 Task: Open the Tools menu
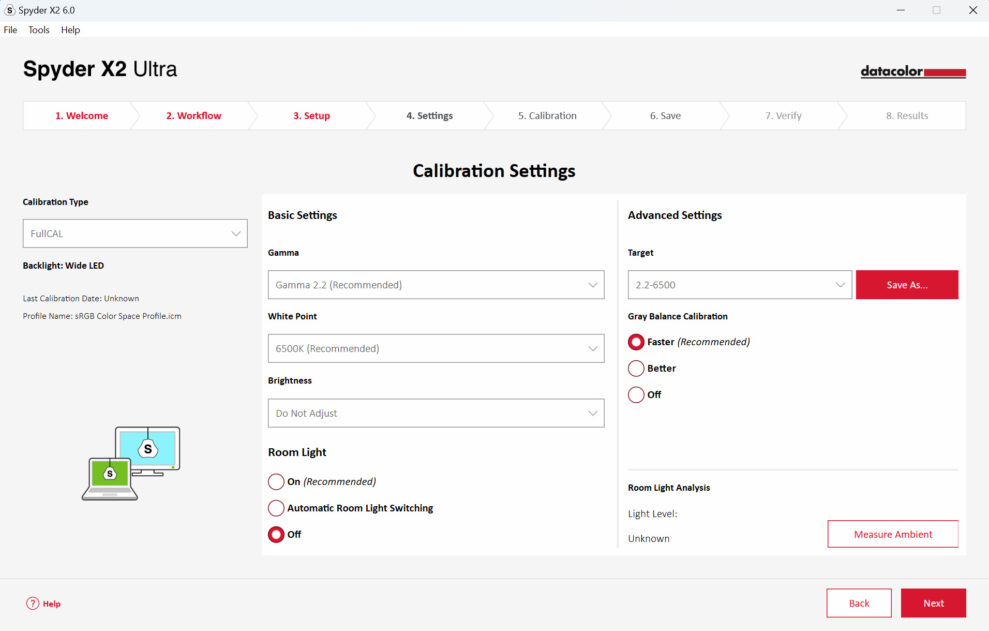pyautogui.click(x=39, y=30)
